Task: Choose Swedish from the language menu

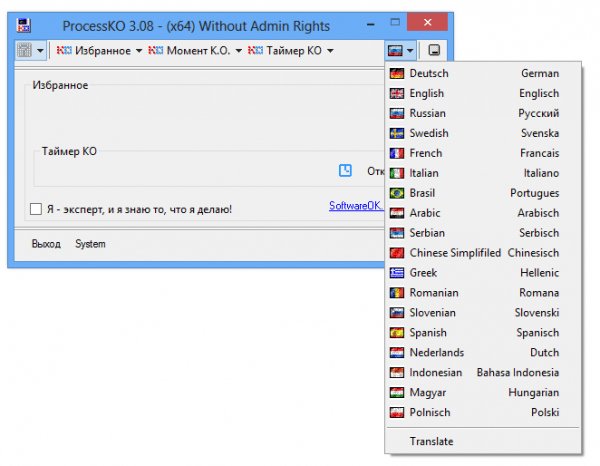Action: [483, 133]
